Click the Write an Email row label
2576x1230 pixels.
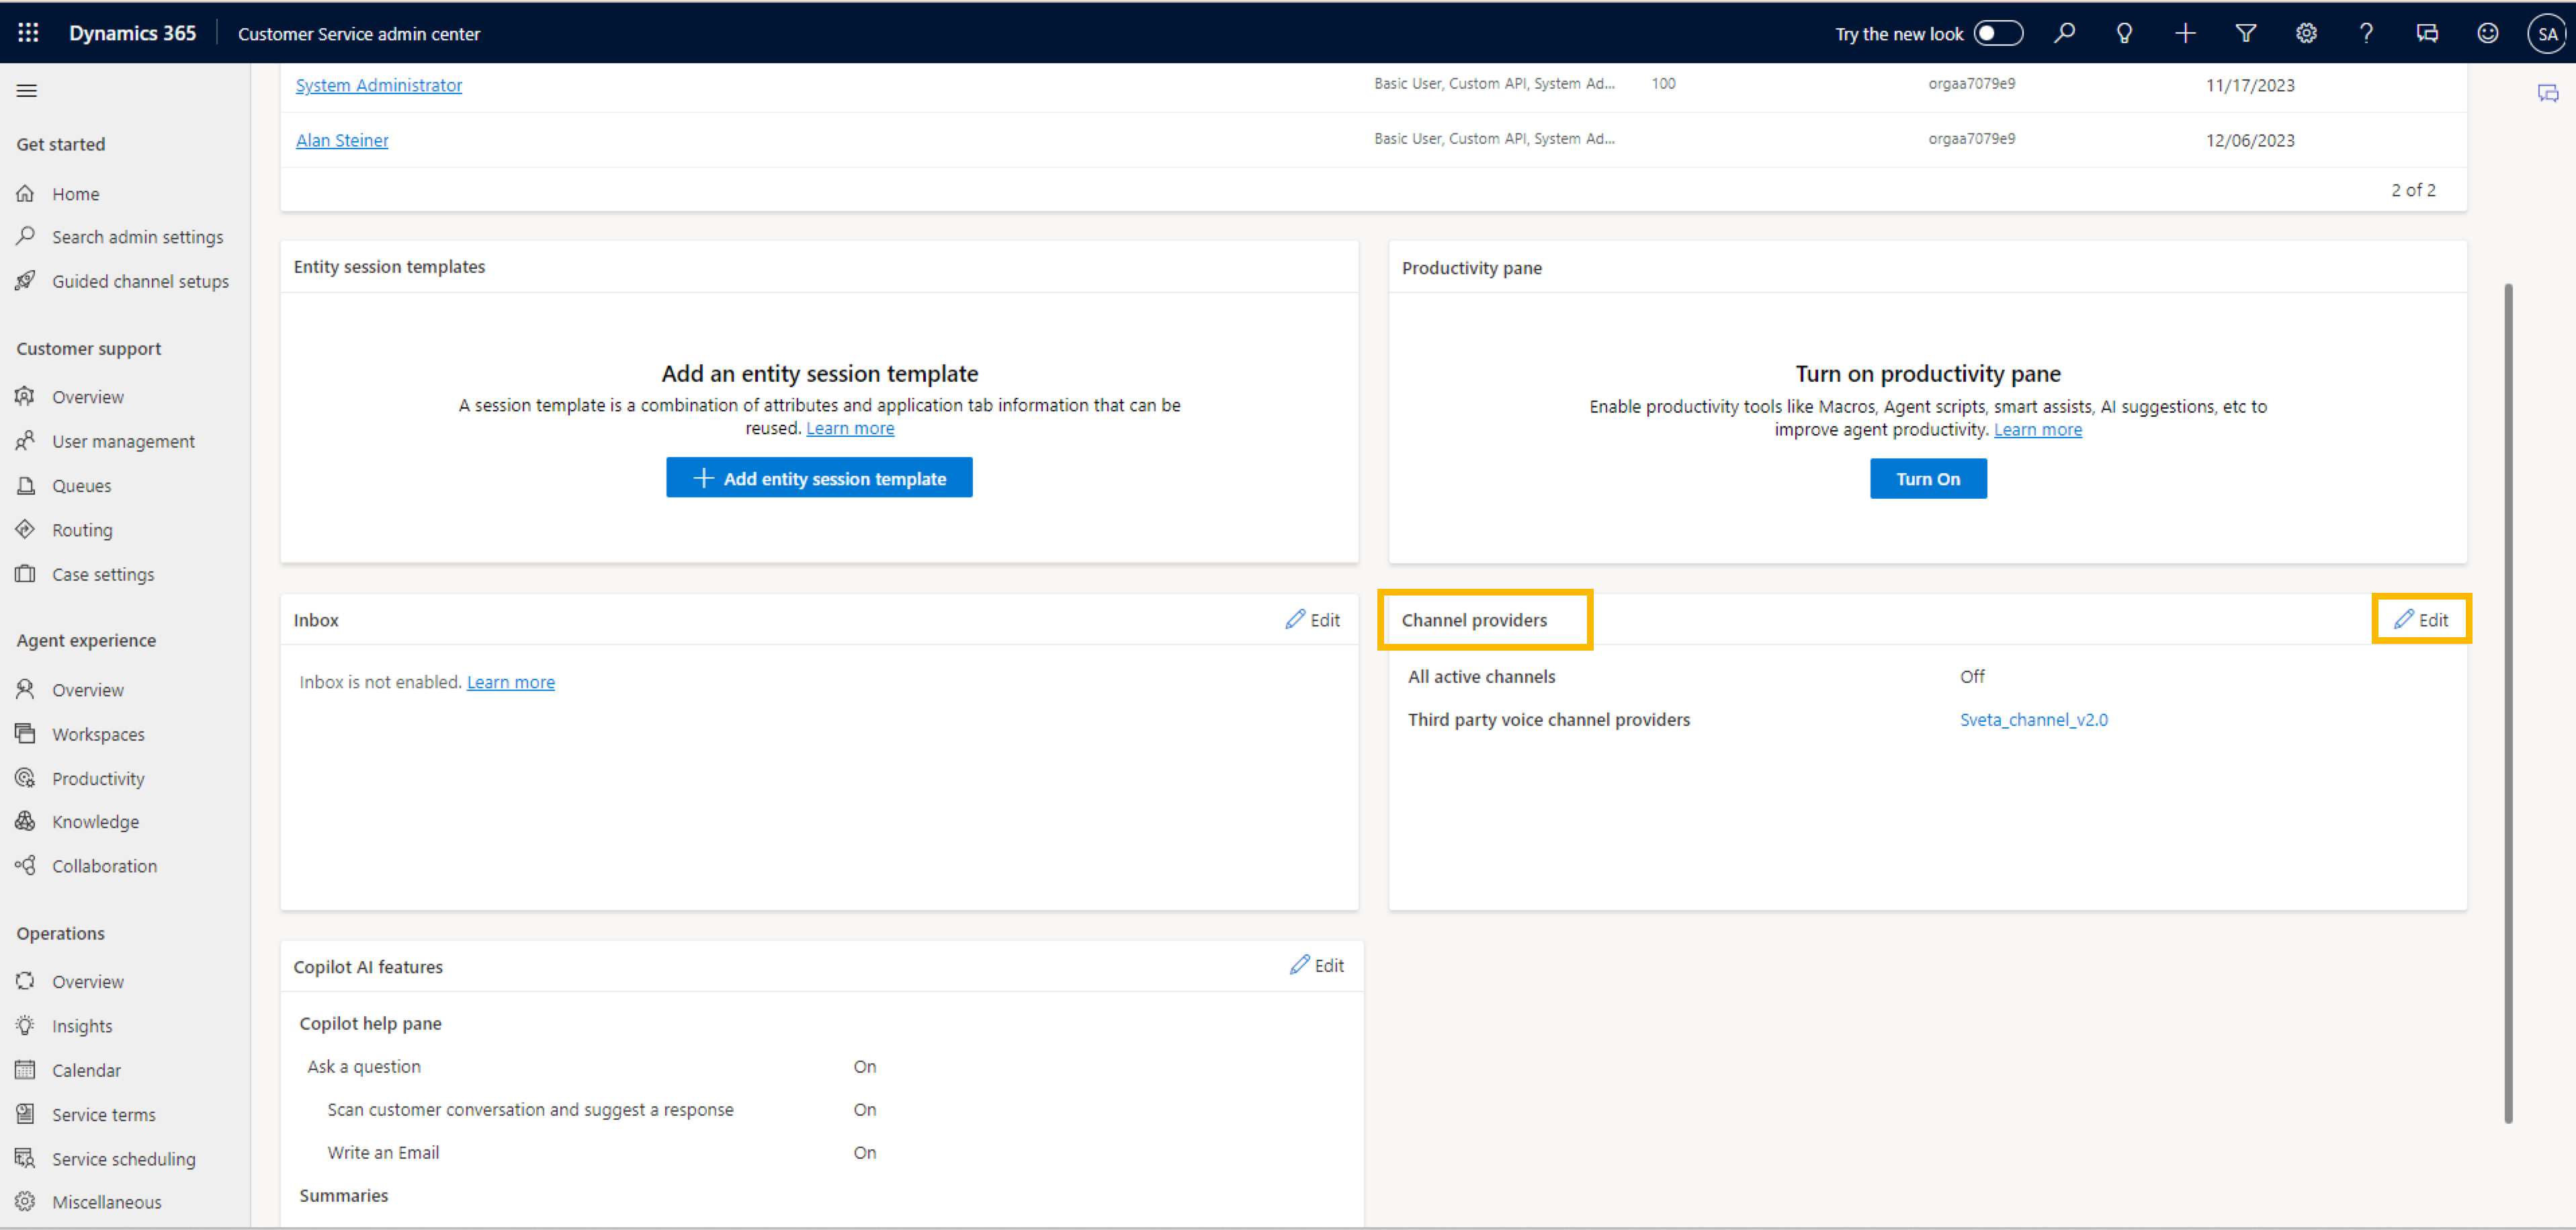click(x=383, y=1153)
